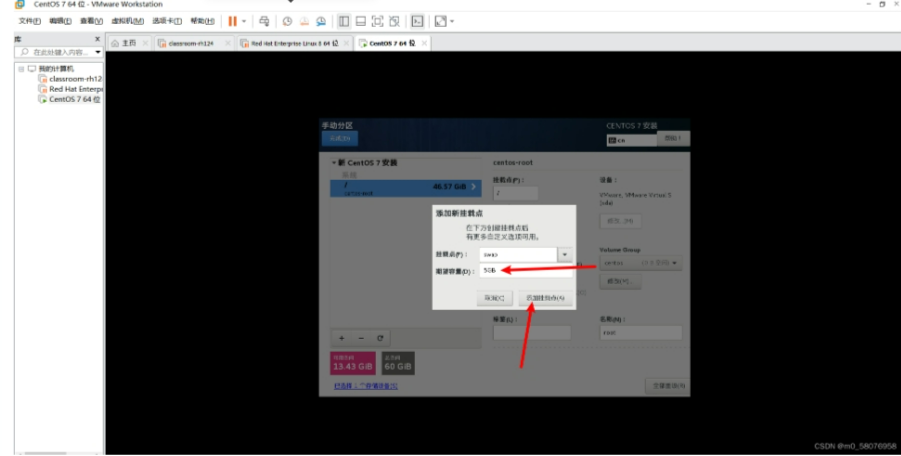Viewport: 901px width, 456px height.
Task: Open the 编辑(E) menu
Action: tap(60, 21)
